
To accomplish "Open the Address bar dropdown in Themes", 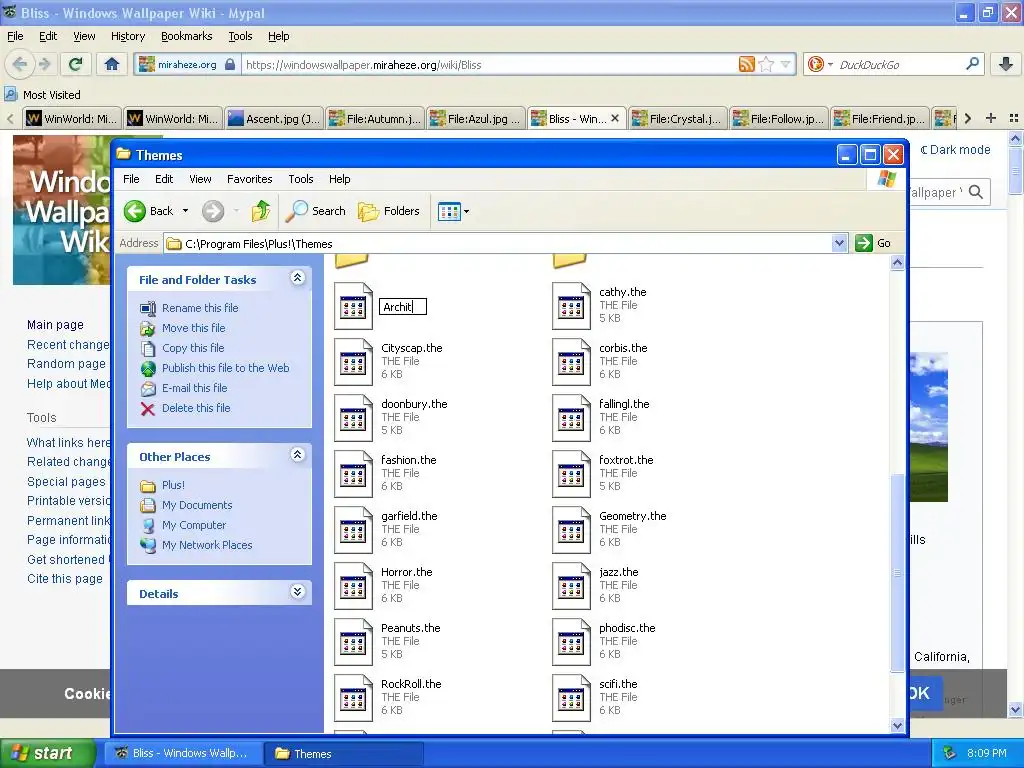I will click(x=840, y=244).
